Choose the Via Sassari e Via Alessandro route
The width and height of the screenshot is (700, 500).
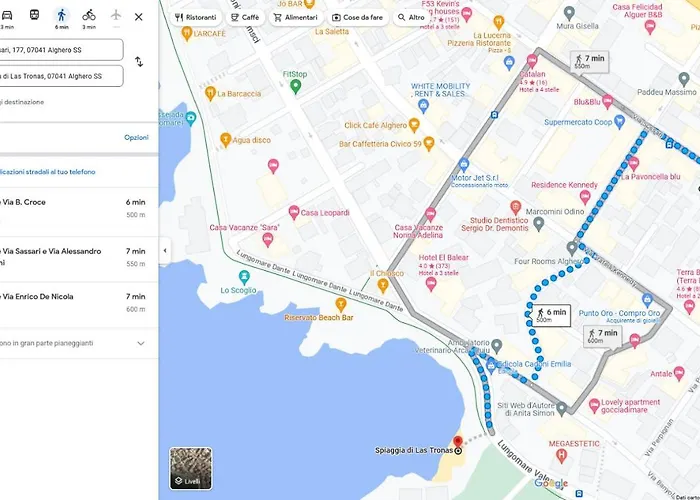pos(79,259)
